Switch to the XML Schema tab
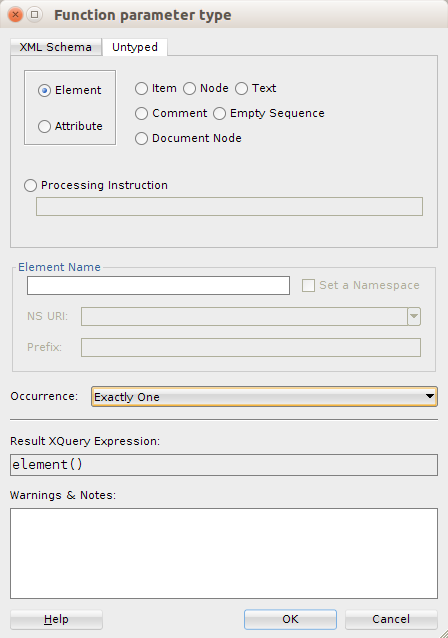This screenshot has height=638, width=448. click(x=56, y=47)
